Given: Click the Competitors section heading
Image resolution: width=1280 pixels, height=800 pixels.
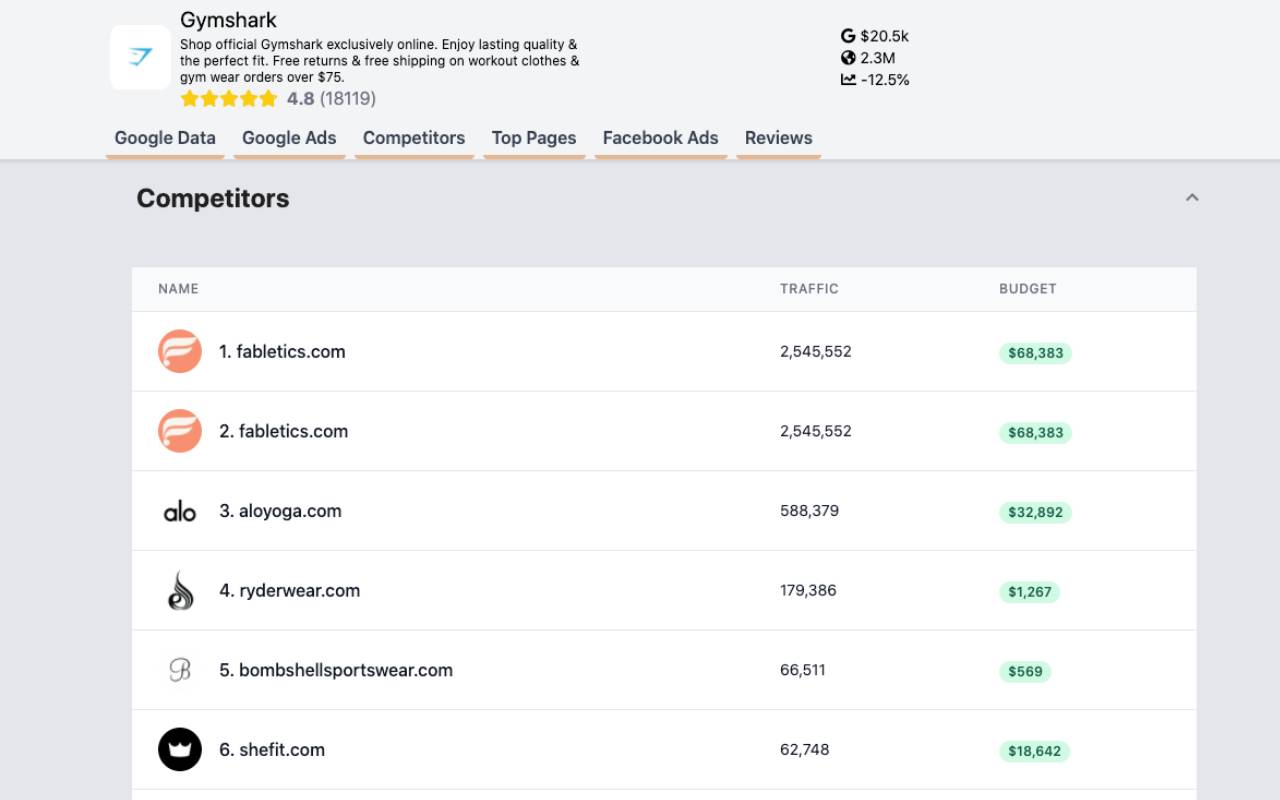Looking at the screenshot, I should click(x=213, y=198).
